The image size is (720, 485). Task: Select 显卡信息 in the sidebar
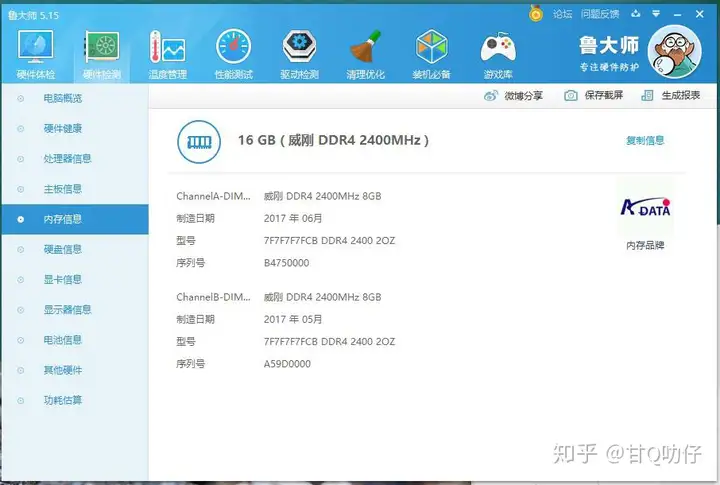click(75, 280)
